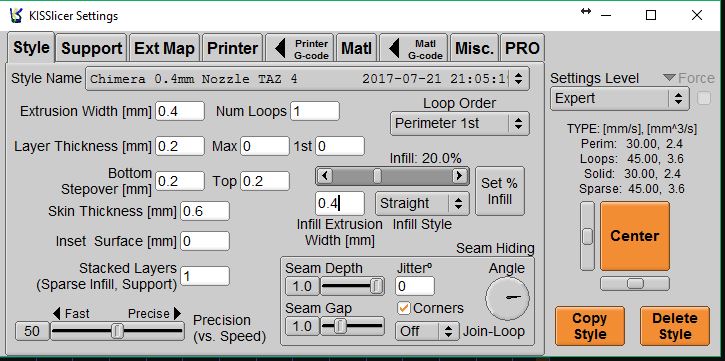Click the Extrusion Width field
Viewport: 725px width, 361px height.
[180, 111]
